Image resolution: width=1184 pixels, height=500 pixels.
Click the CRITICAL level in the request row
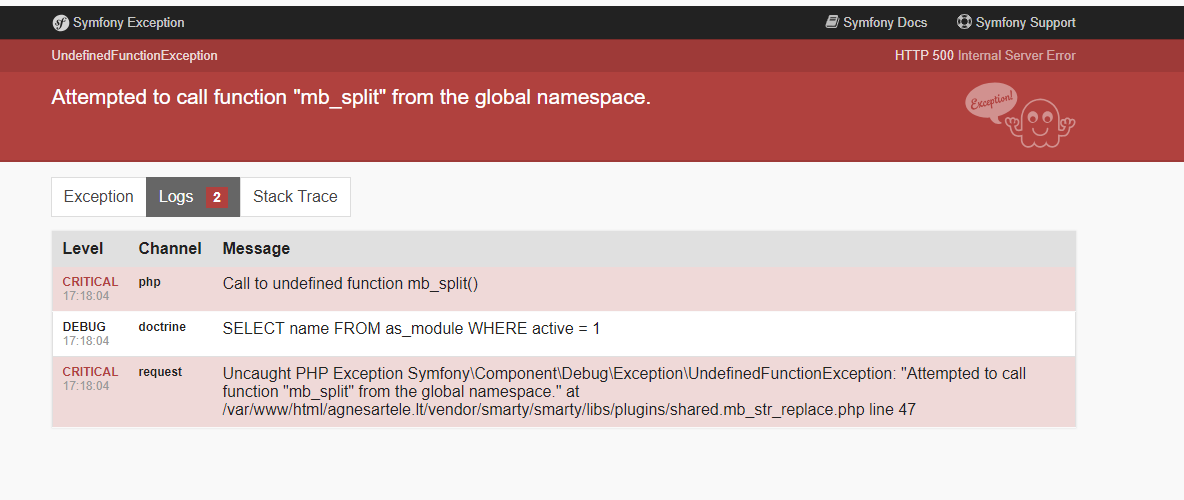click(x=91, y=372)
